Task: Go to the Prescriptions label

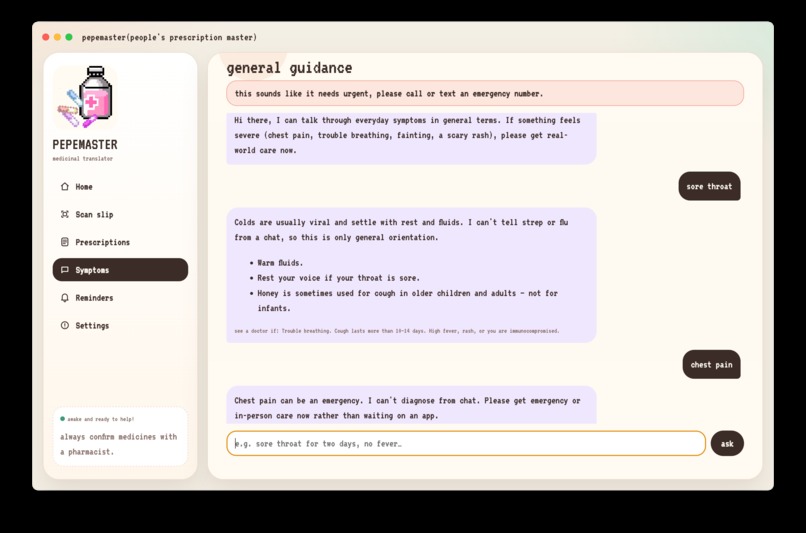Action: point(102,242)
